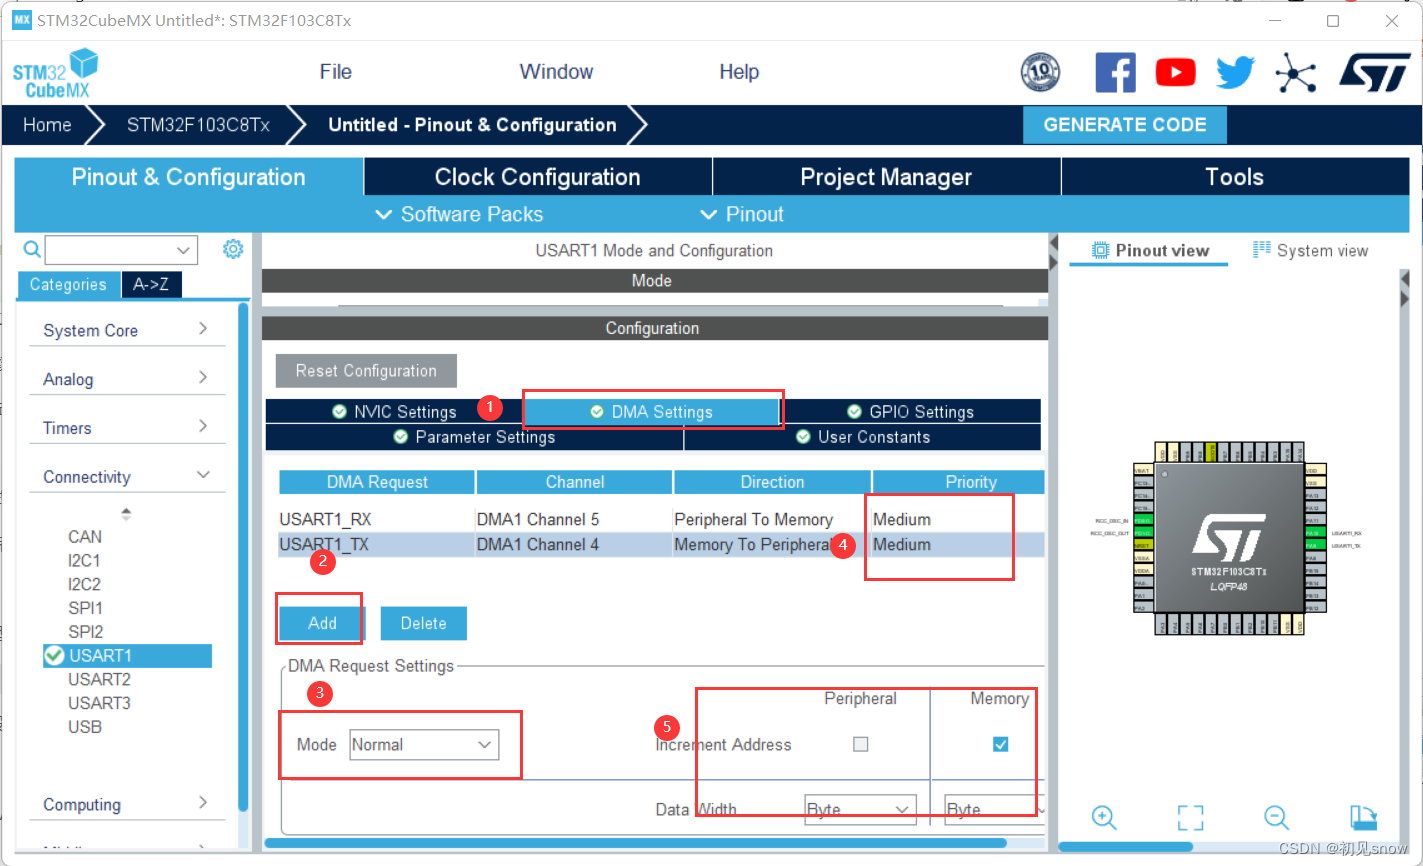The height and width of the screenshot is (866, 1423).
Task: Click the ST community network icon
Action: click(1295, 72)
